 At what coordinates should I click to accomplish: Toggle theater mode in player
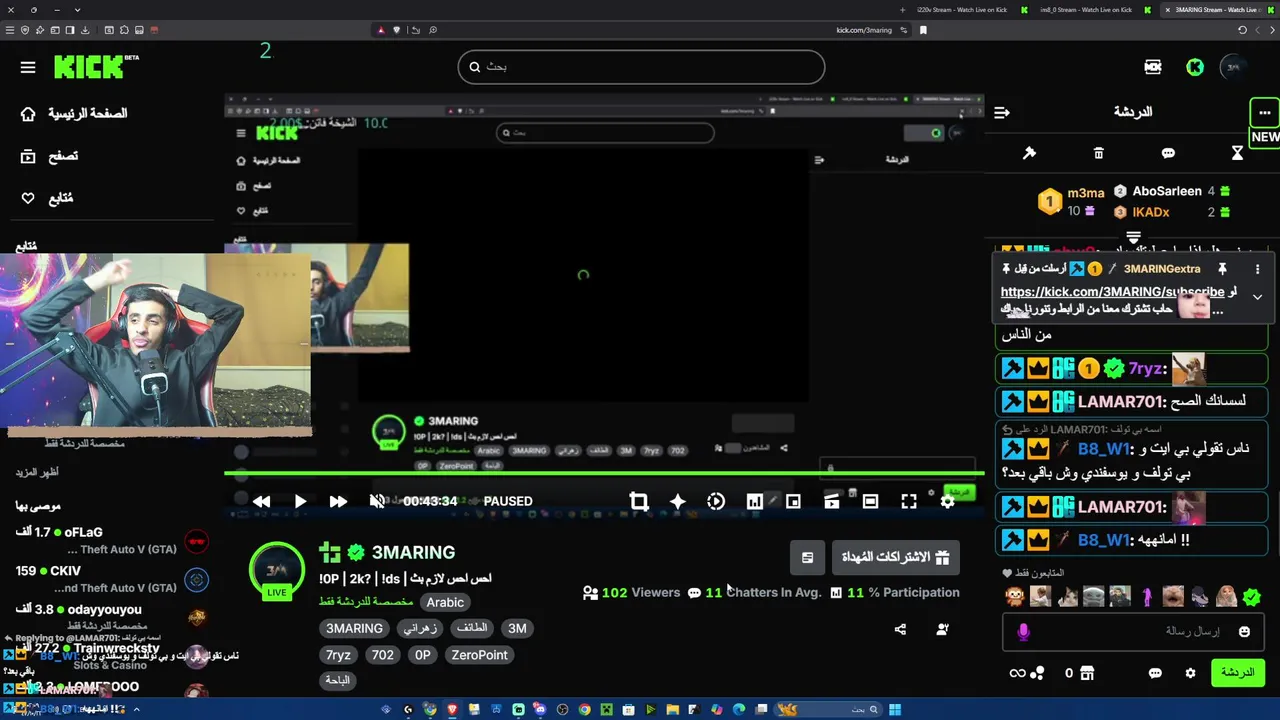point(870,501)
